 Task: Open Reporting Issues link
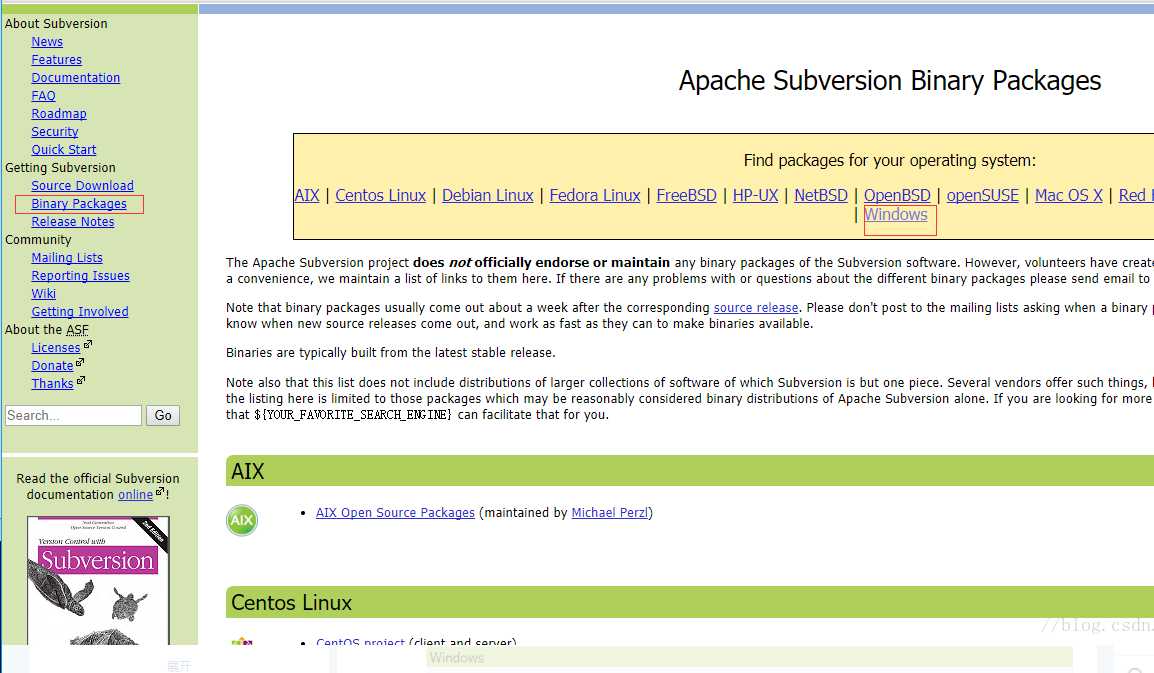[x=80, y=275]
